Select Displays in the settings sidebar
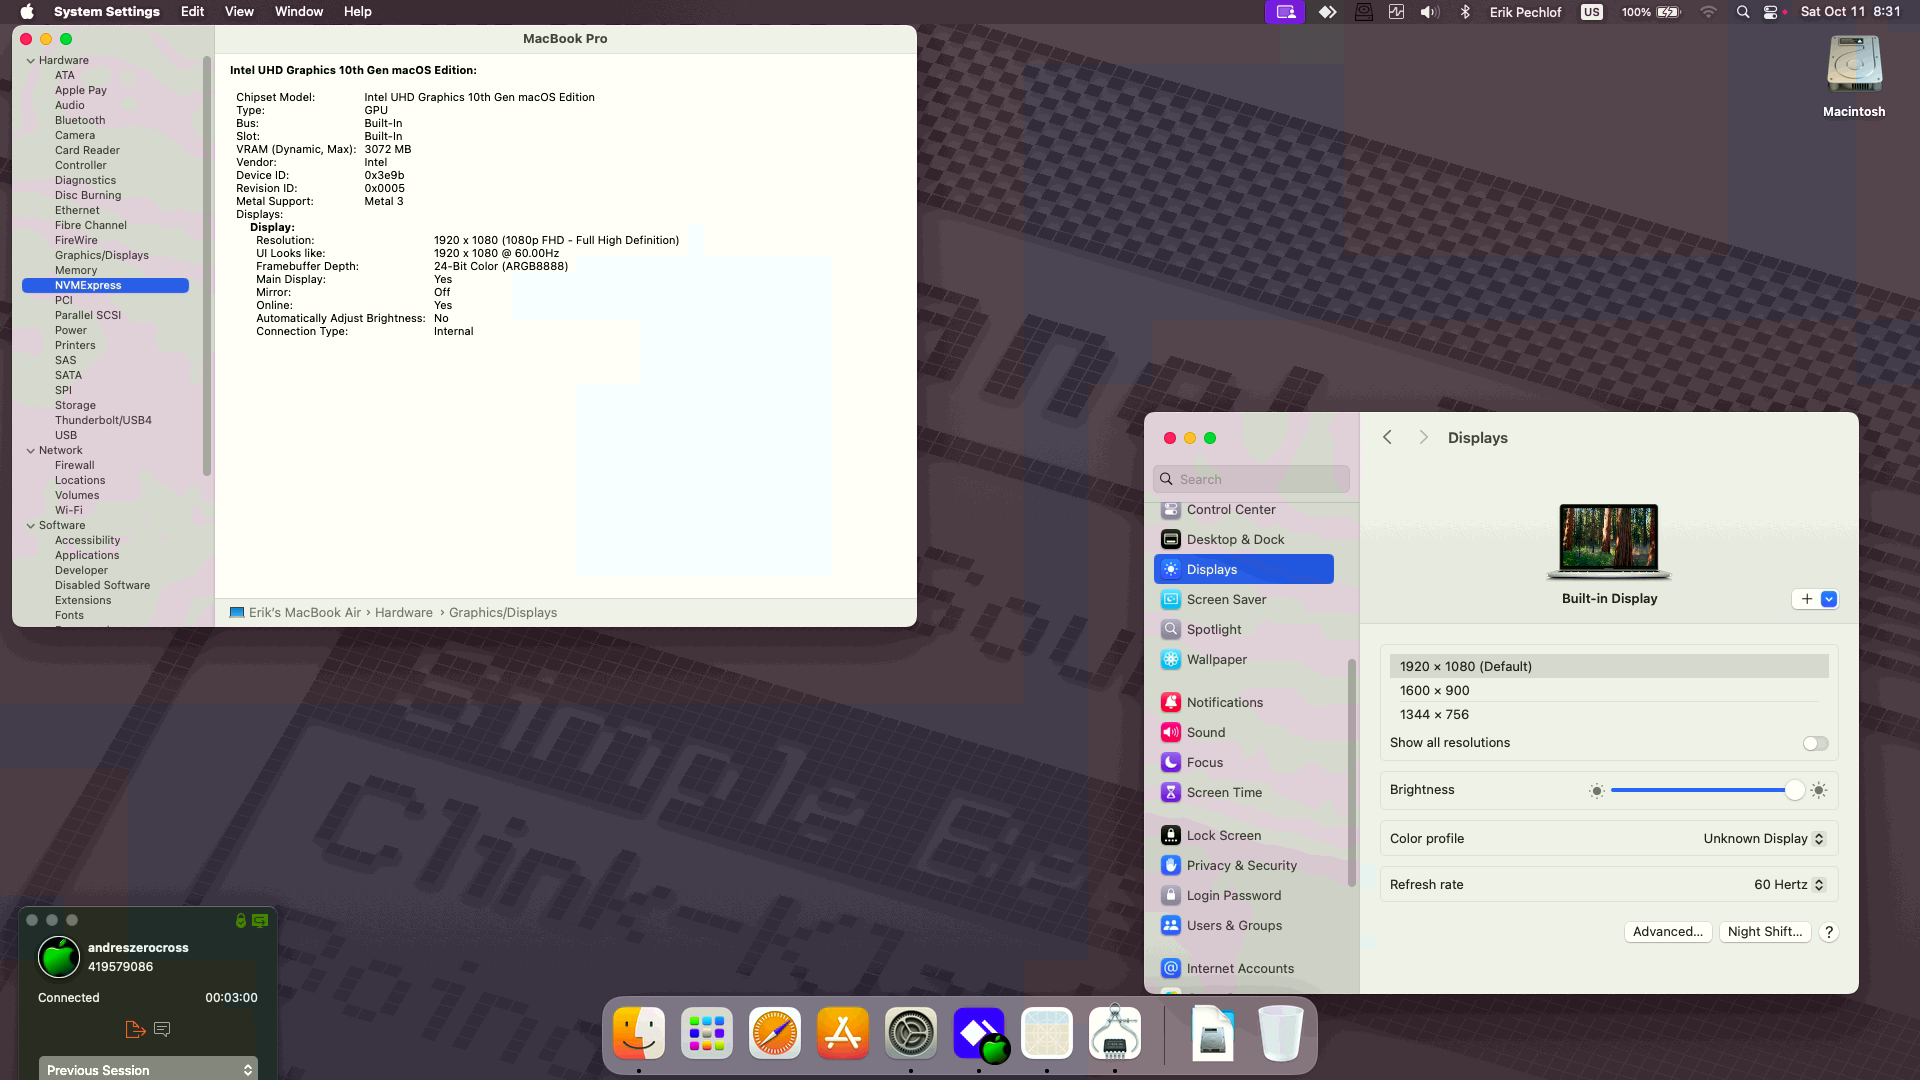The image size is (1920, 1080). pos(1244,570)
